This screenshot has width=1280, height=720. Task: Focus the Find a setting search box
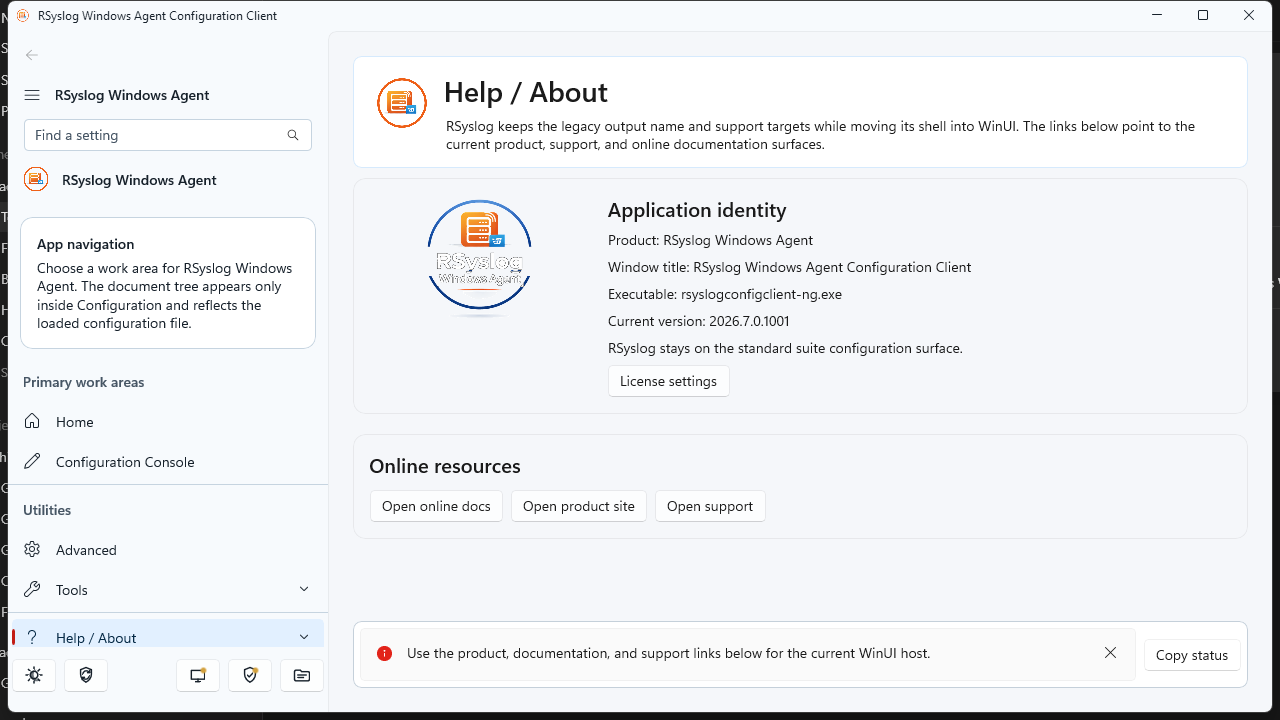click(168, 135)
